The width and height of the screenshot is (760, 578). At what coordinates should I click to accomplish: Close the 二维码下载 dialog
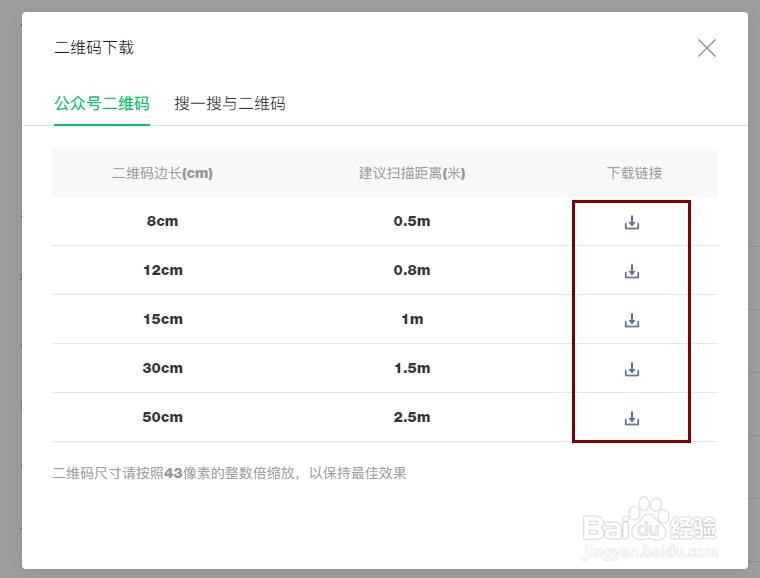tap(707, 48)
